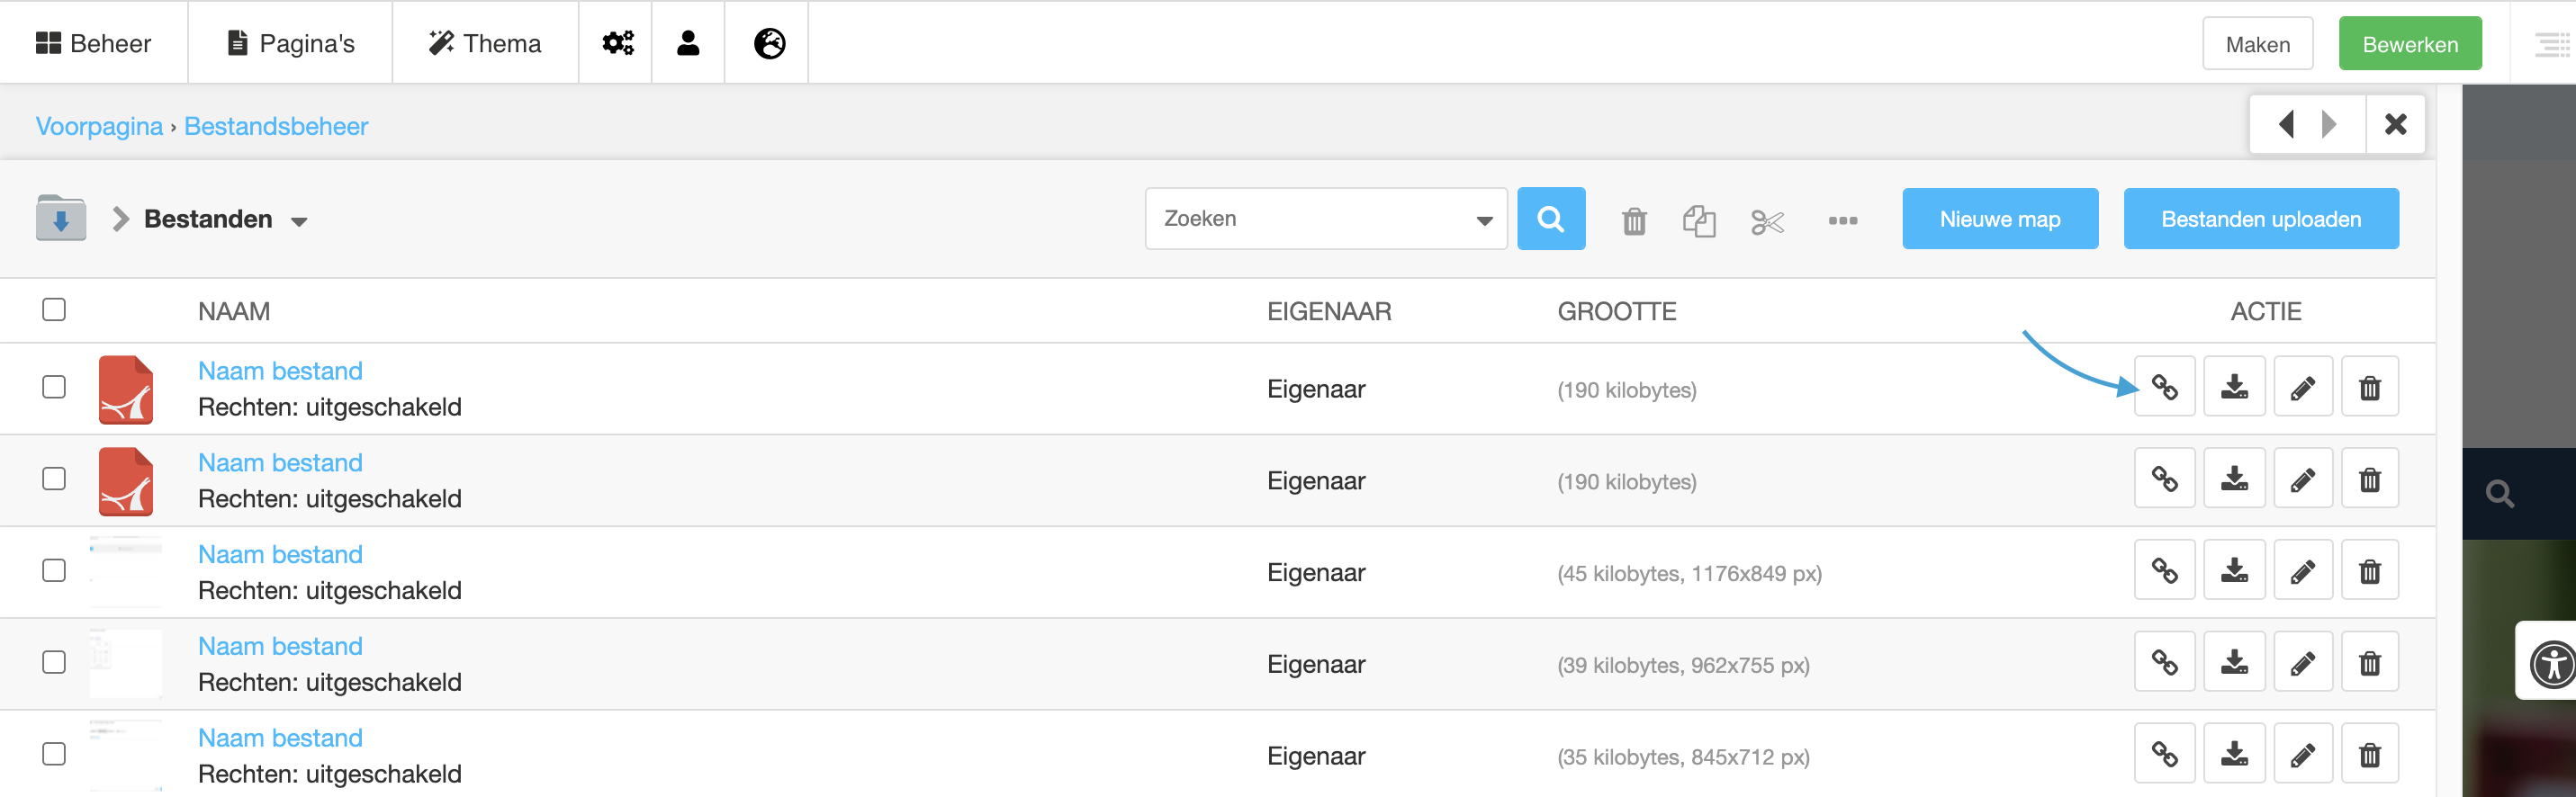Edit the third Naam bestand with the pencil icon

coord(2302,570)
